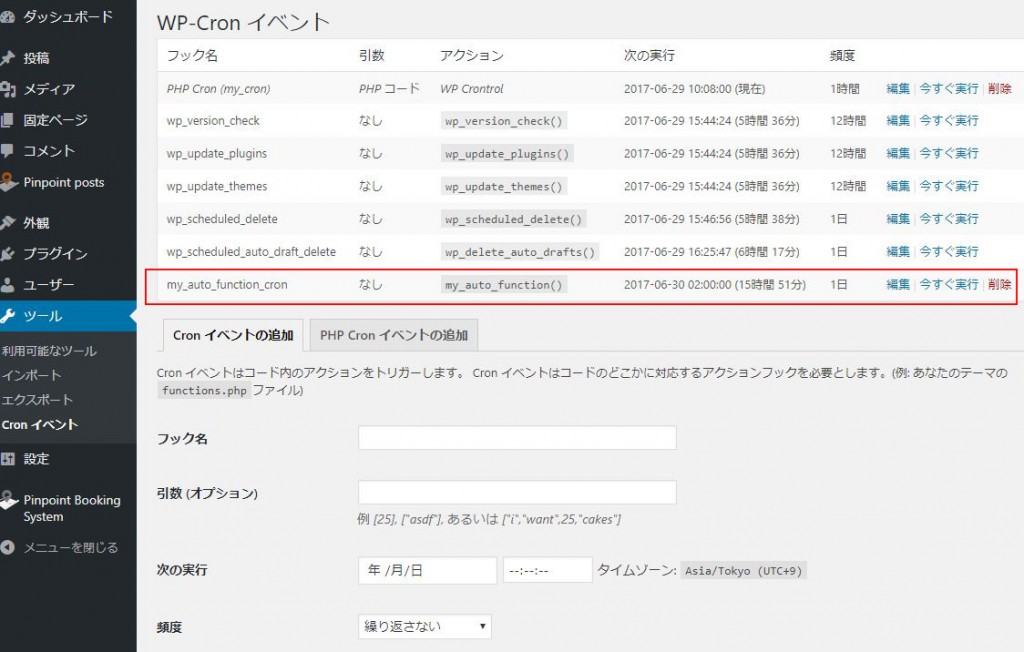1024x652 pixels.
Task: Edit the wp_update_plugins event
Action: (x=898, y=154)
